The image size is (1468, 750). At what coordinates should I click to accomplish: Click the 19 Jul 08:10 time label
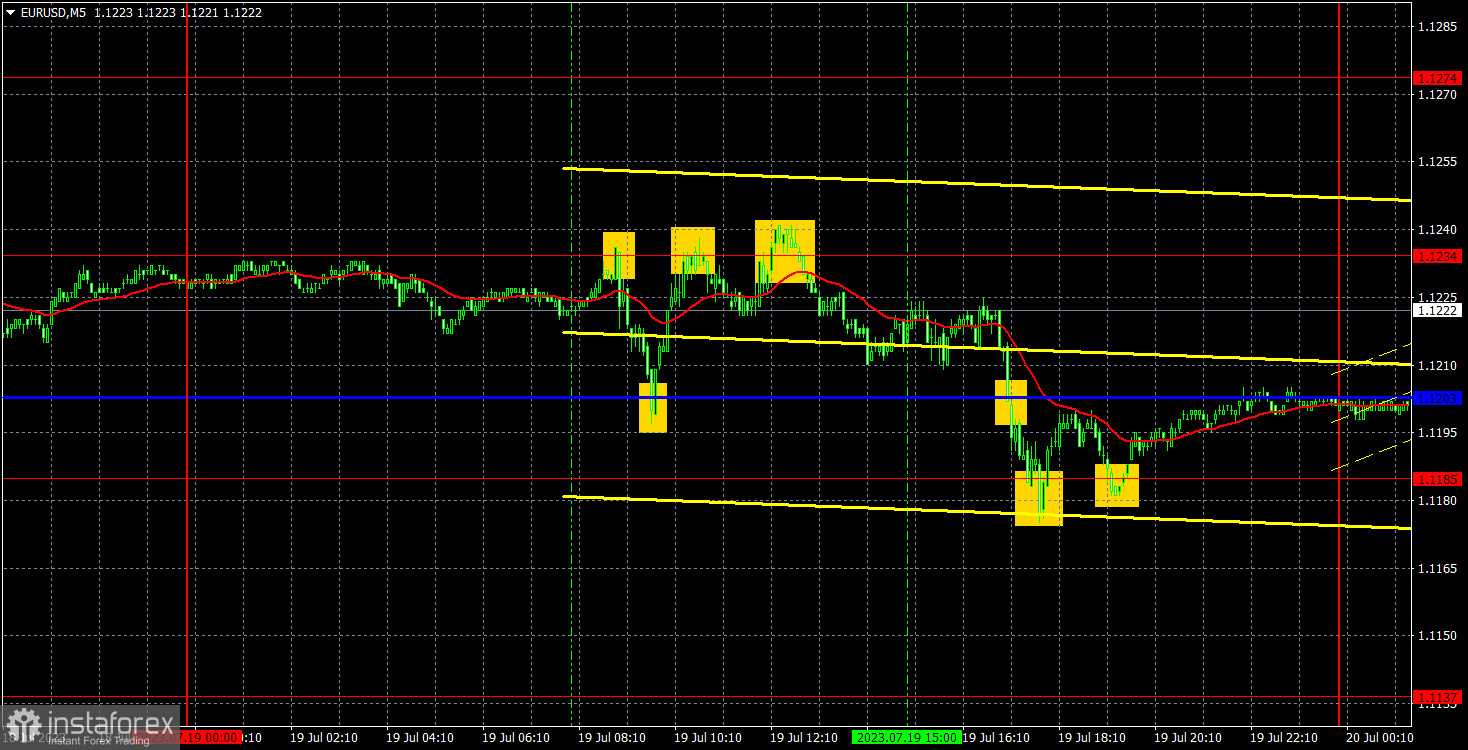coord(612,737)
